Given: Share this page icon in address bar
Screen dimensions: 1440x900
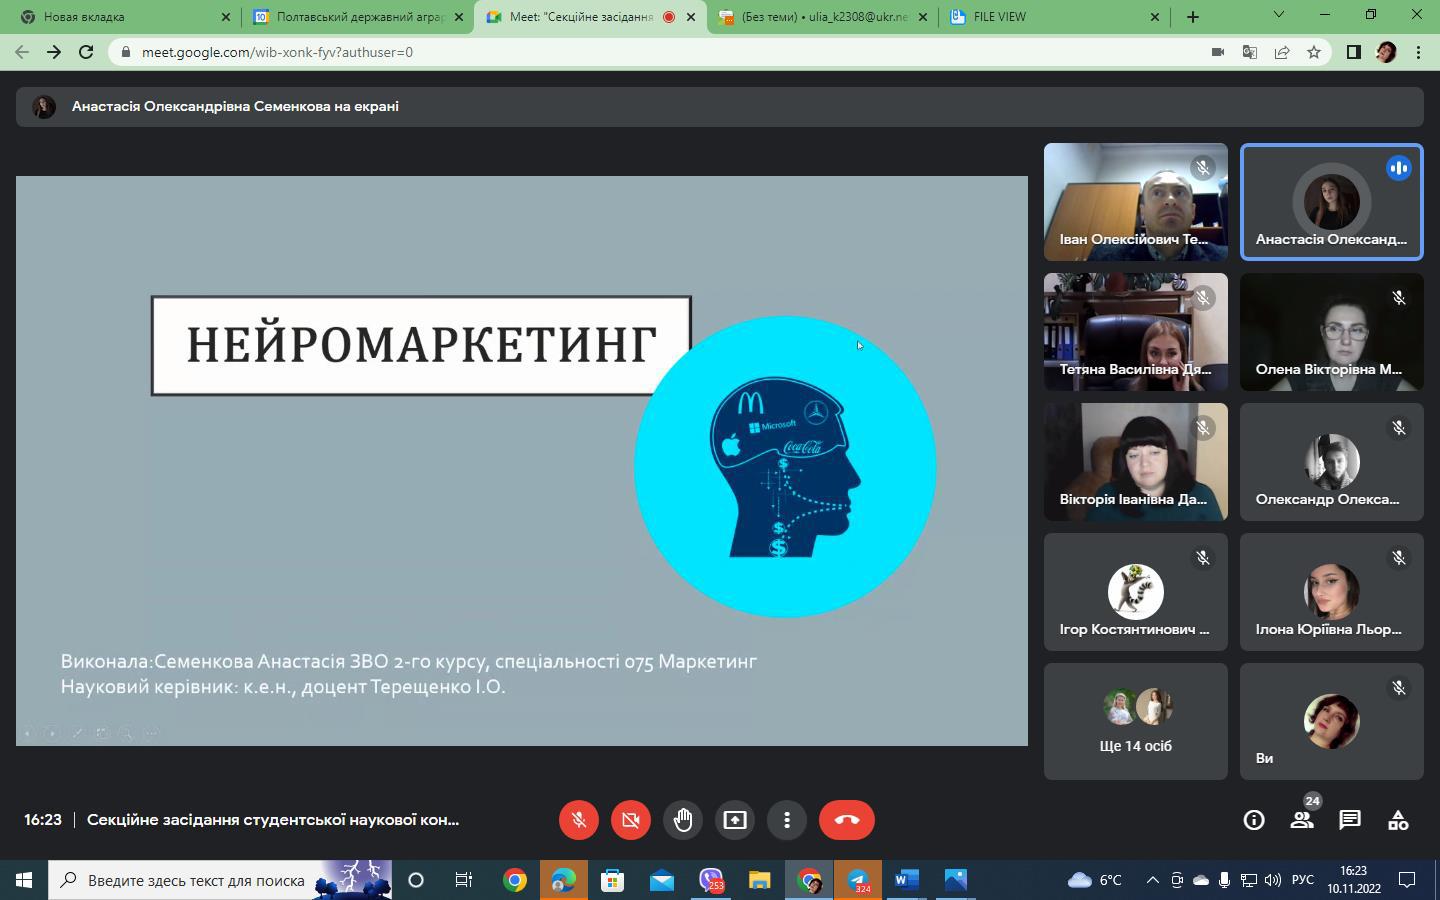Looking at the screenshot, I should pyautogui.click(x=1282, y=52).
